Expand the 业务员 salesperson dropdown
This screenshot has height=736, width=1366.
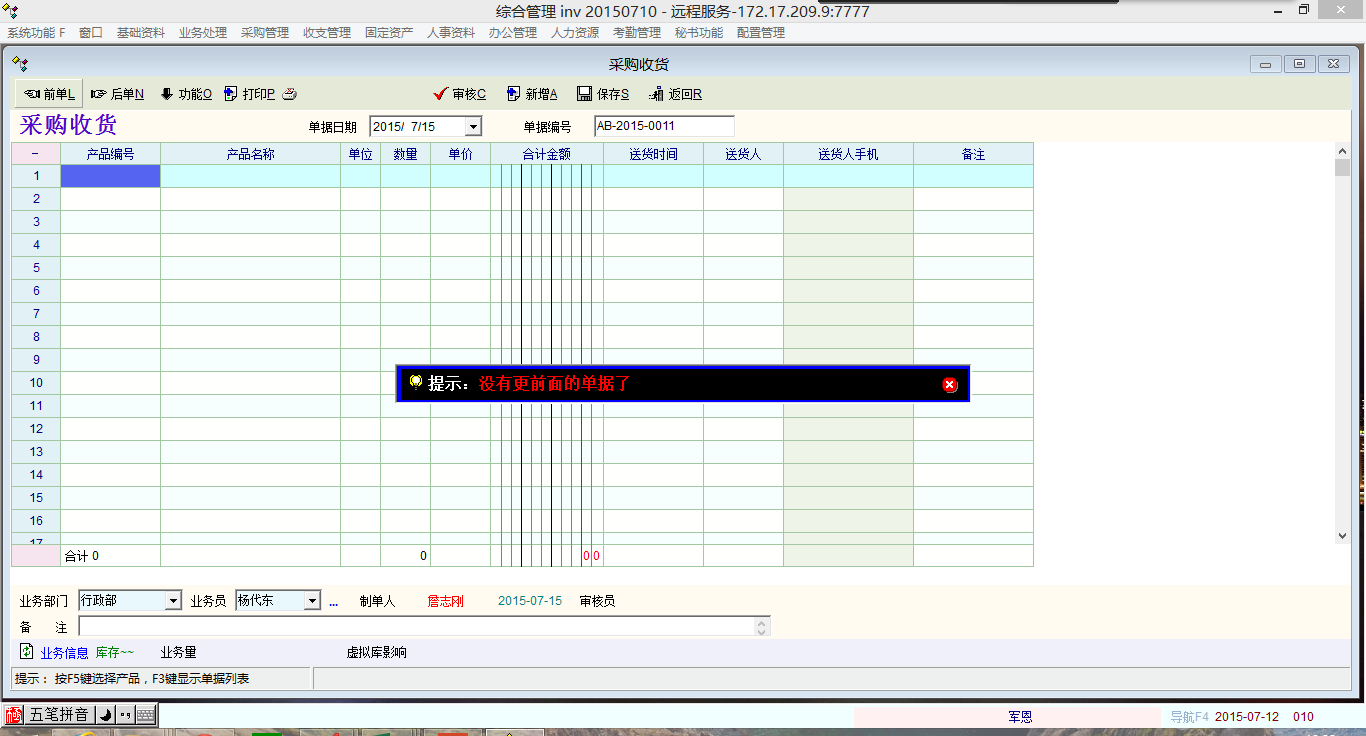[x=312, y=601]
